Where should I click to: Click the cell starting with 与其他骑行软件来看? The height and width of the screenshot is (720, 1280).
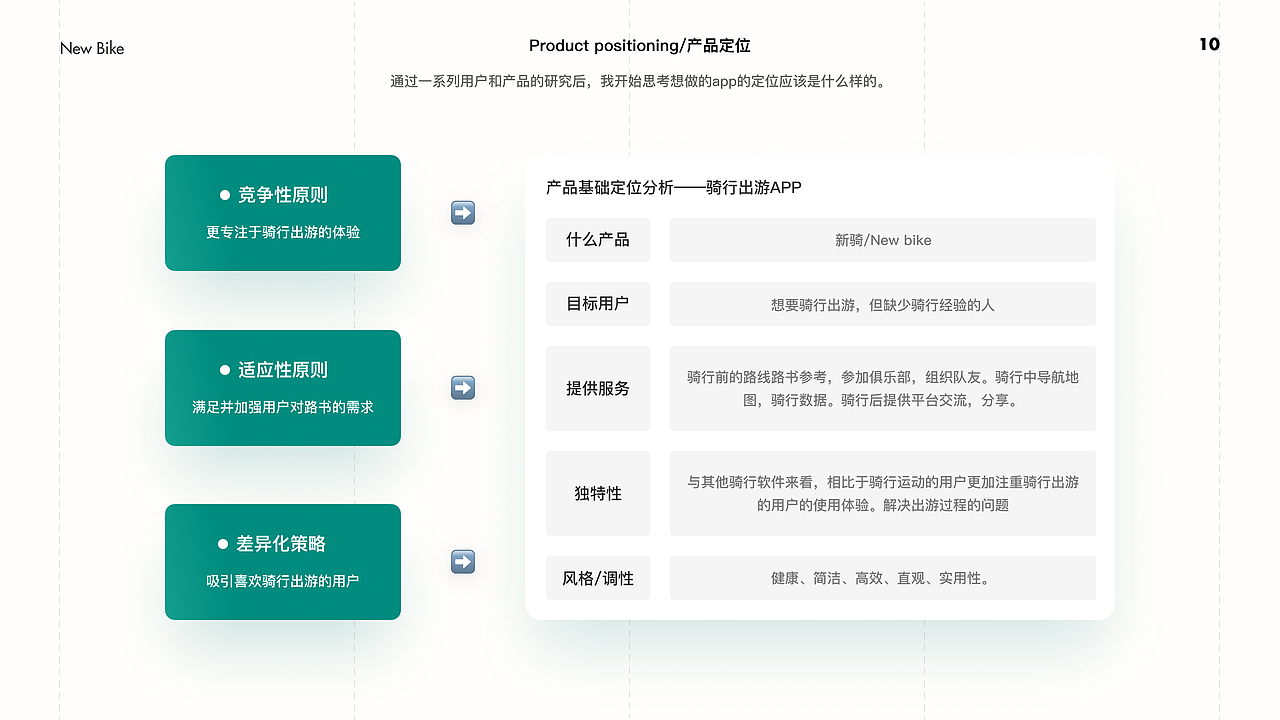coord(883,493)
